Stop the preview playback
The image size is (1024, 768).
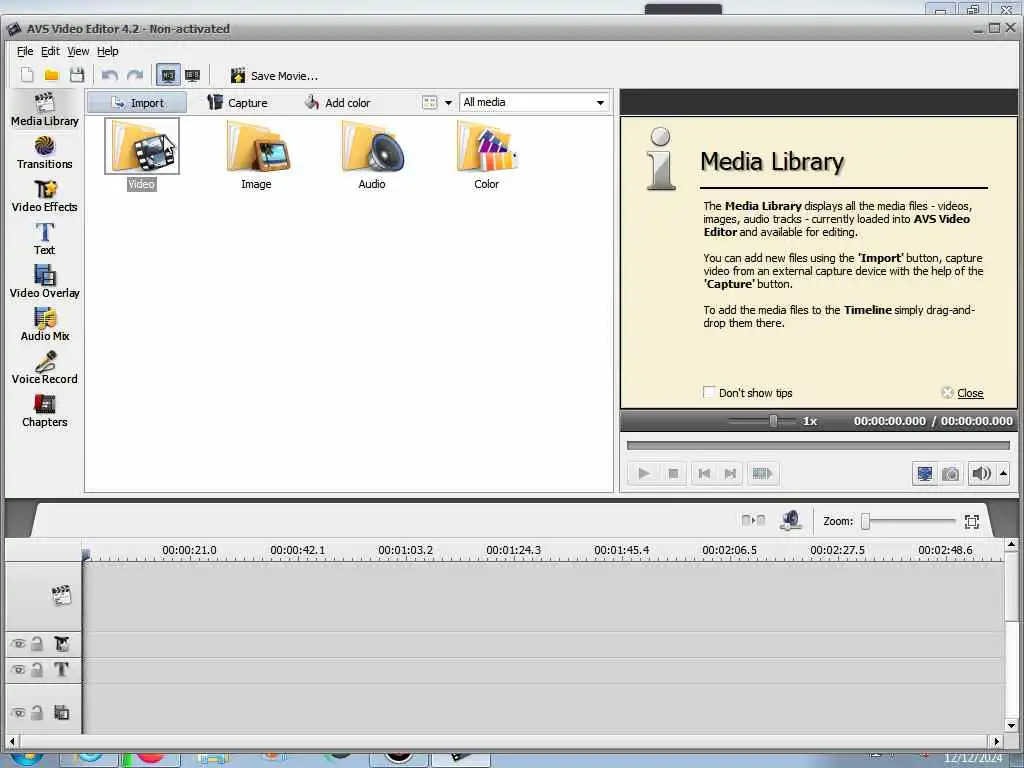point(673,473)
